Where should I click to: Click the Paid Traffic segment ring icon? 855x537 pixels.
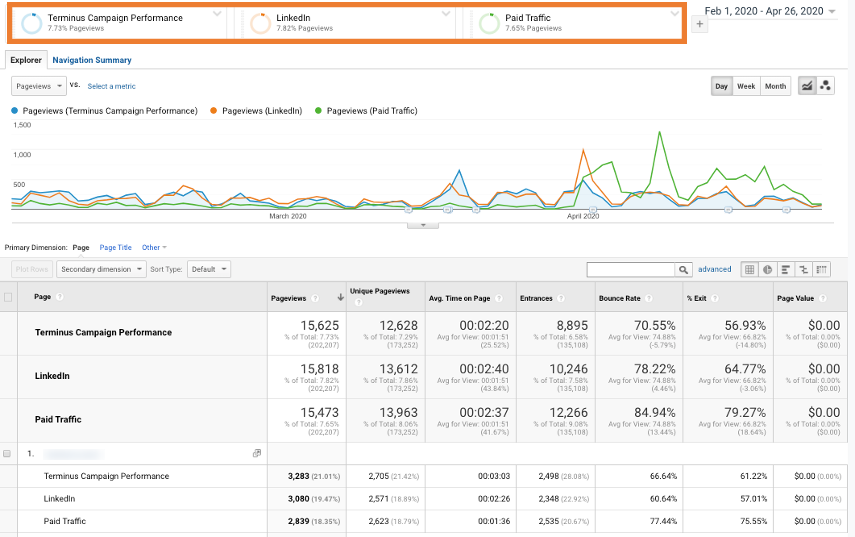(489, 23)
